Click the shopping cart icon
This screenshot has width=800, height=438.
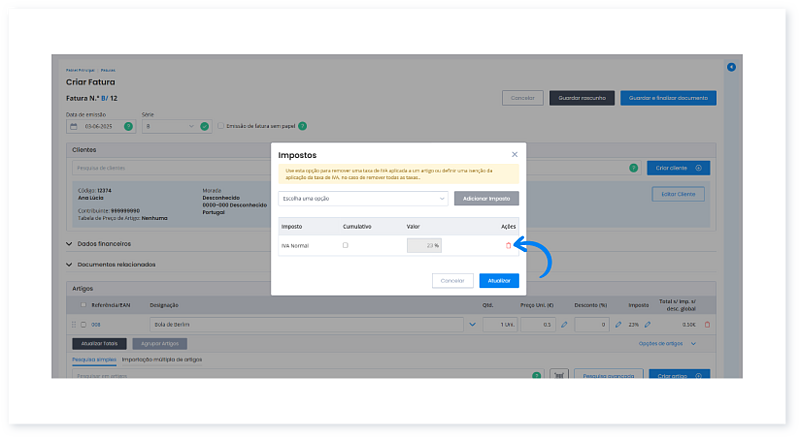tap(559, 375)
